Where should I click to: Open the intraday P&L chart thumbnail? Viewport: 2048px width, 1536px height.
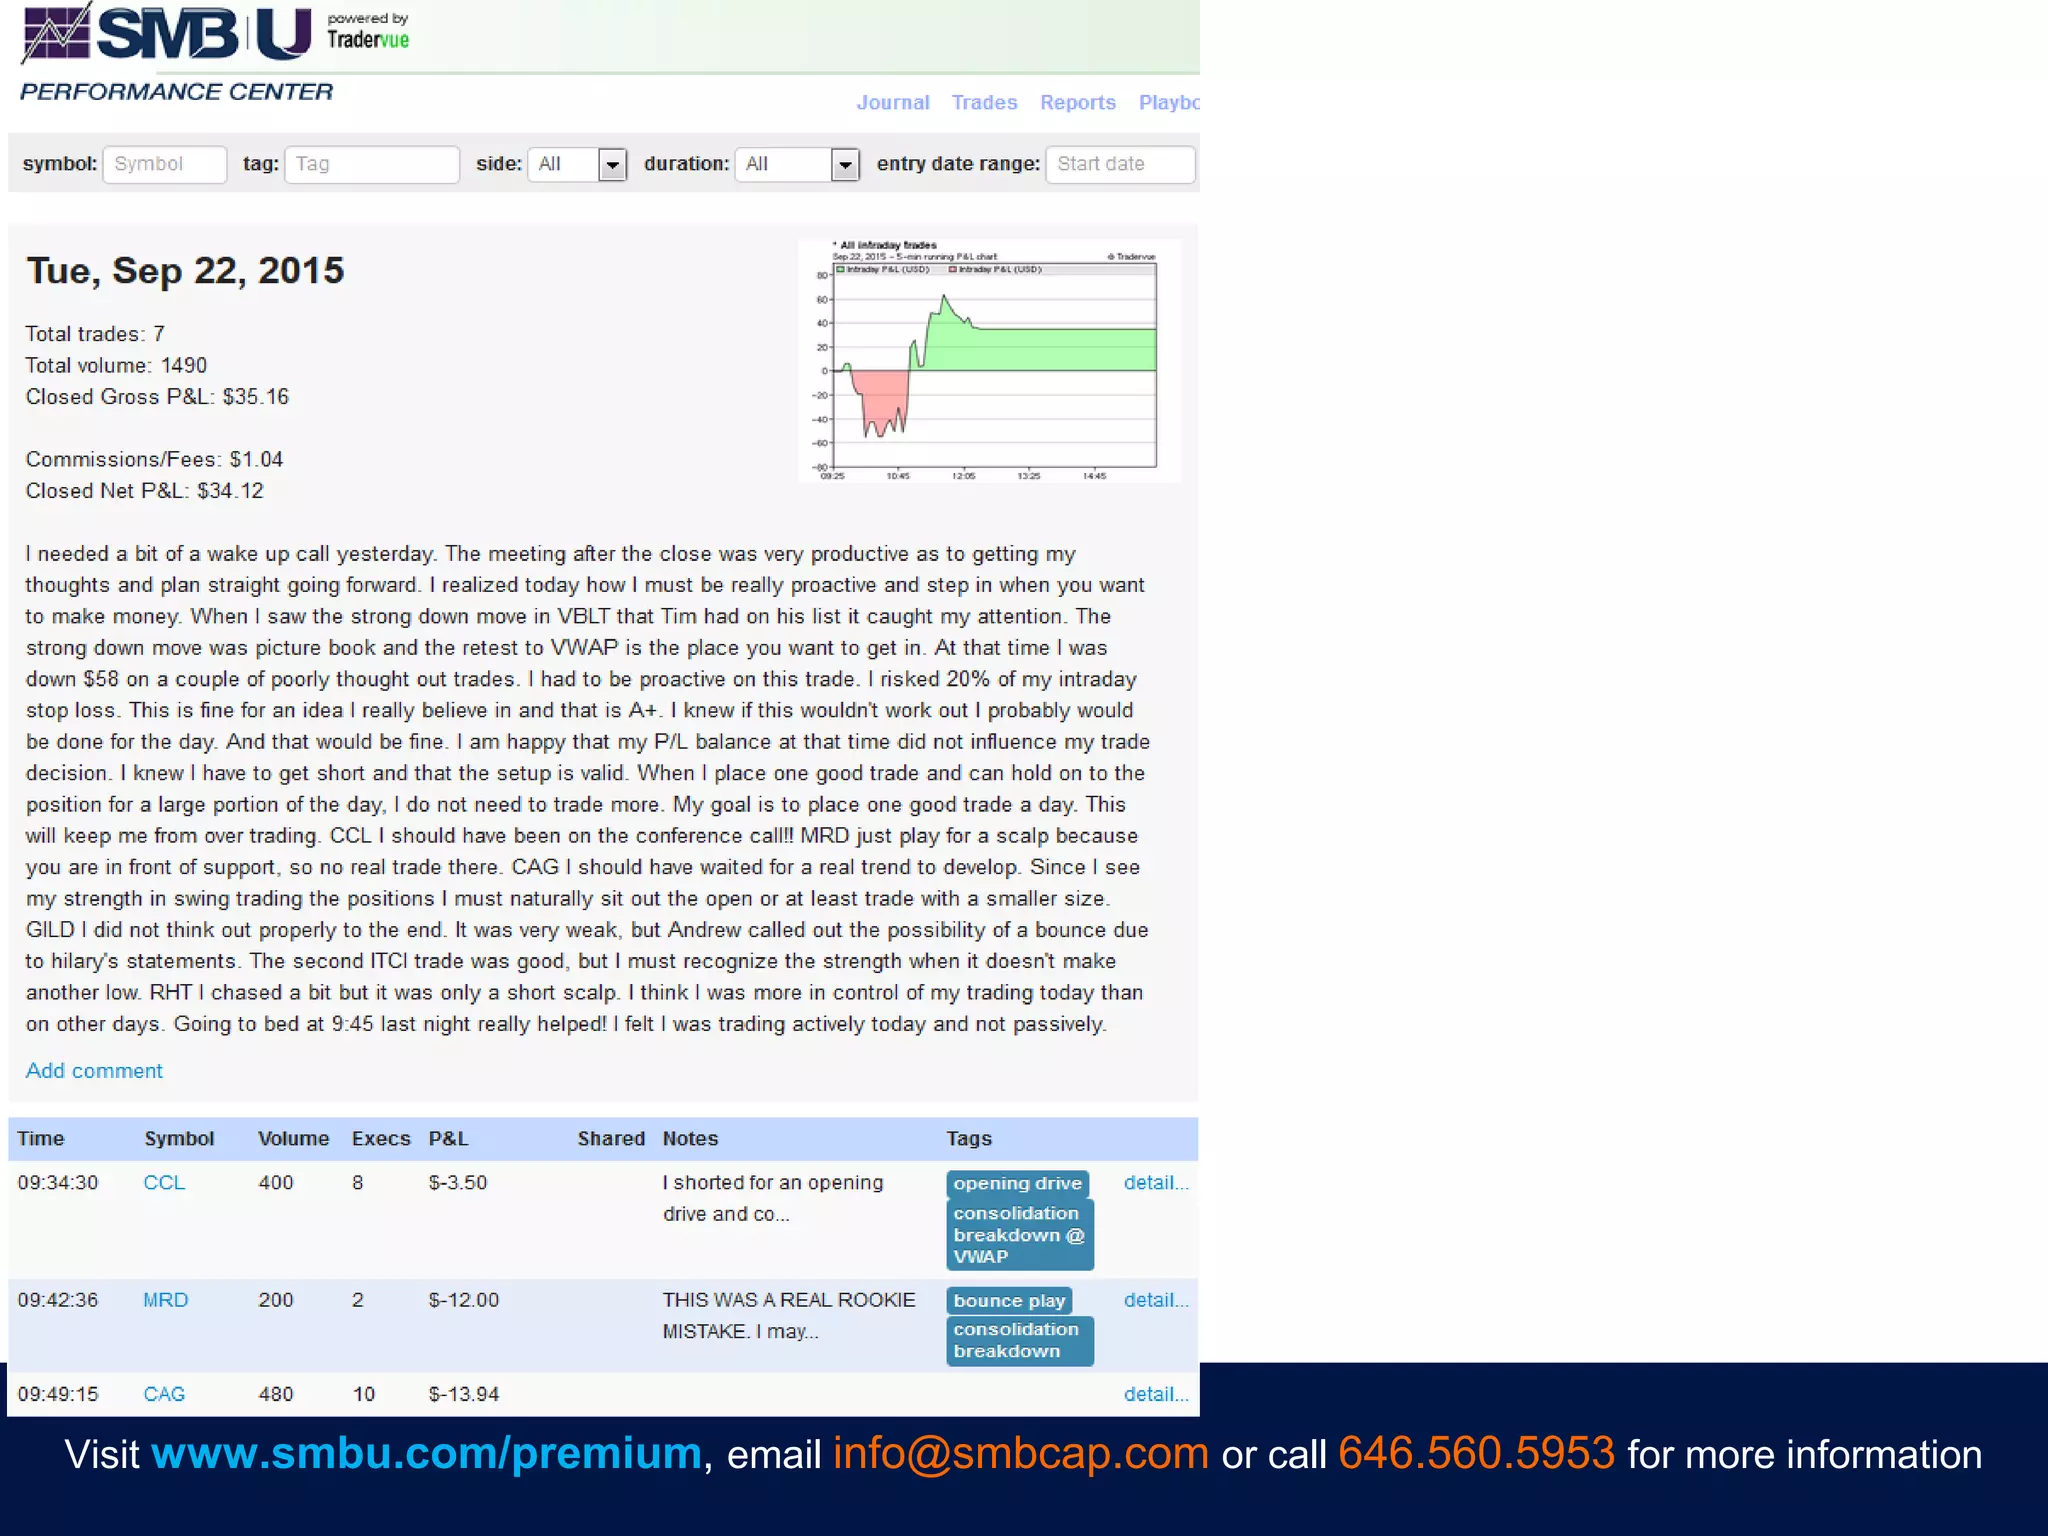(989, 361)
